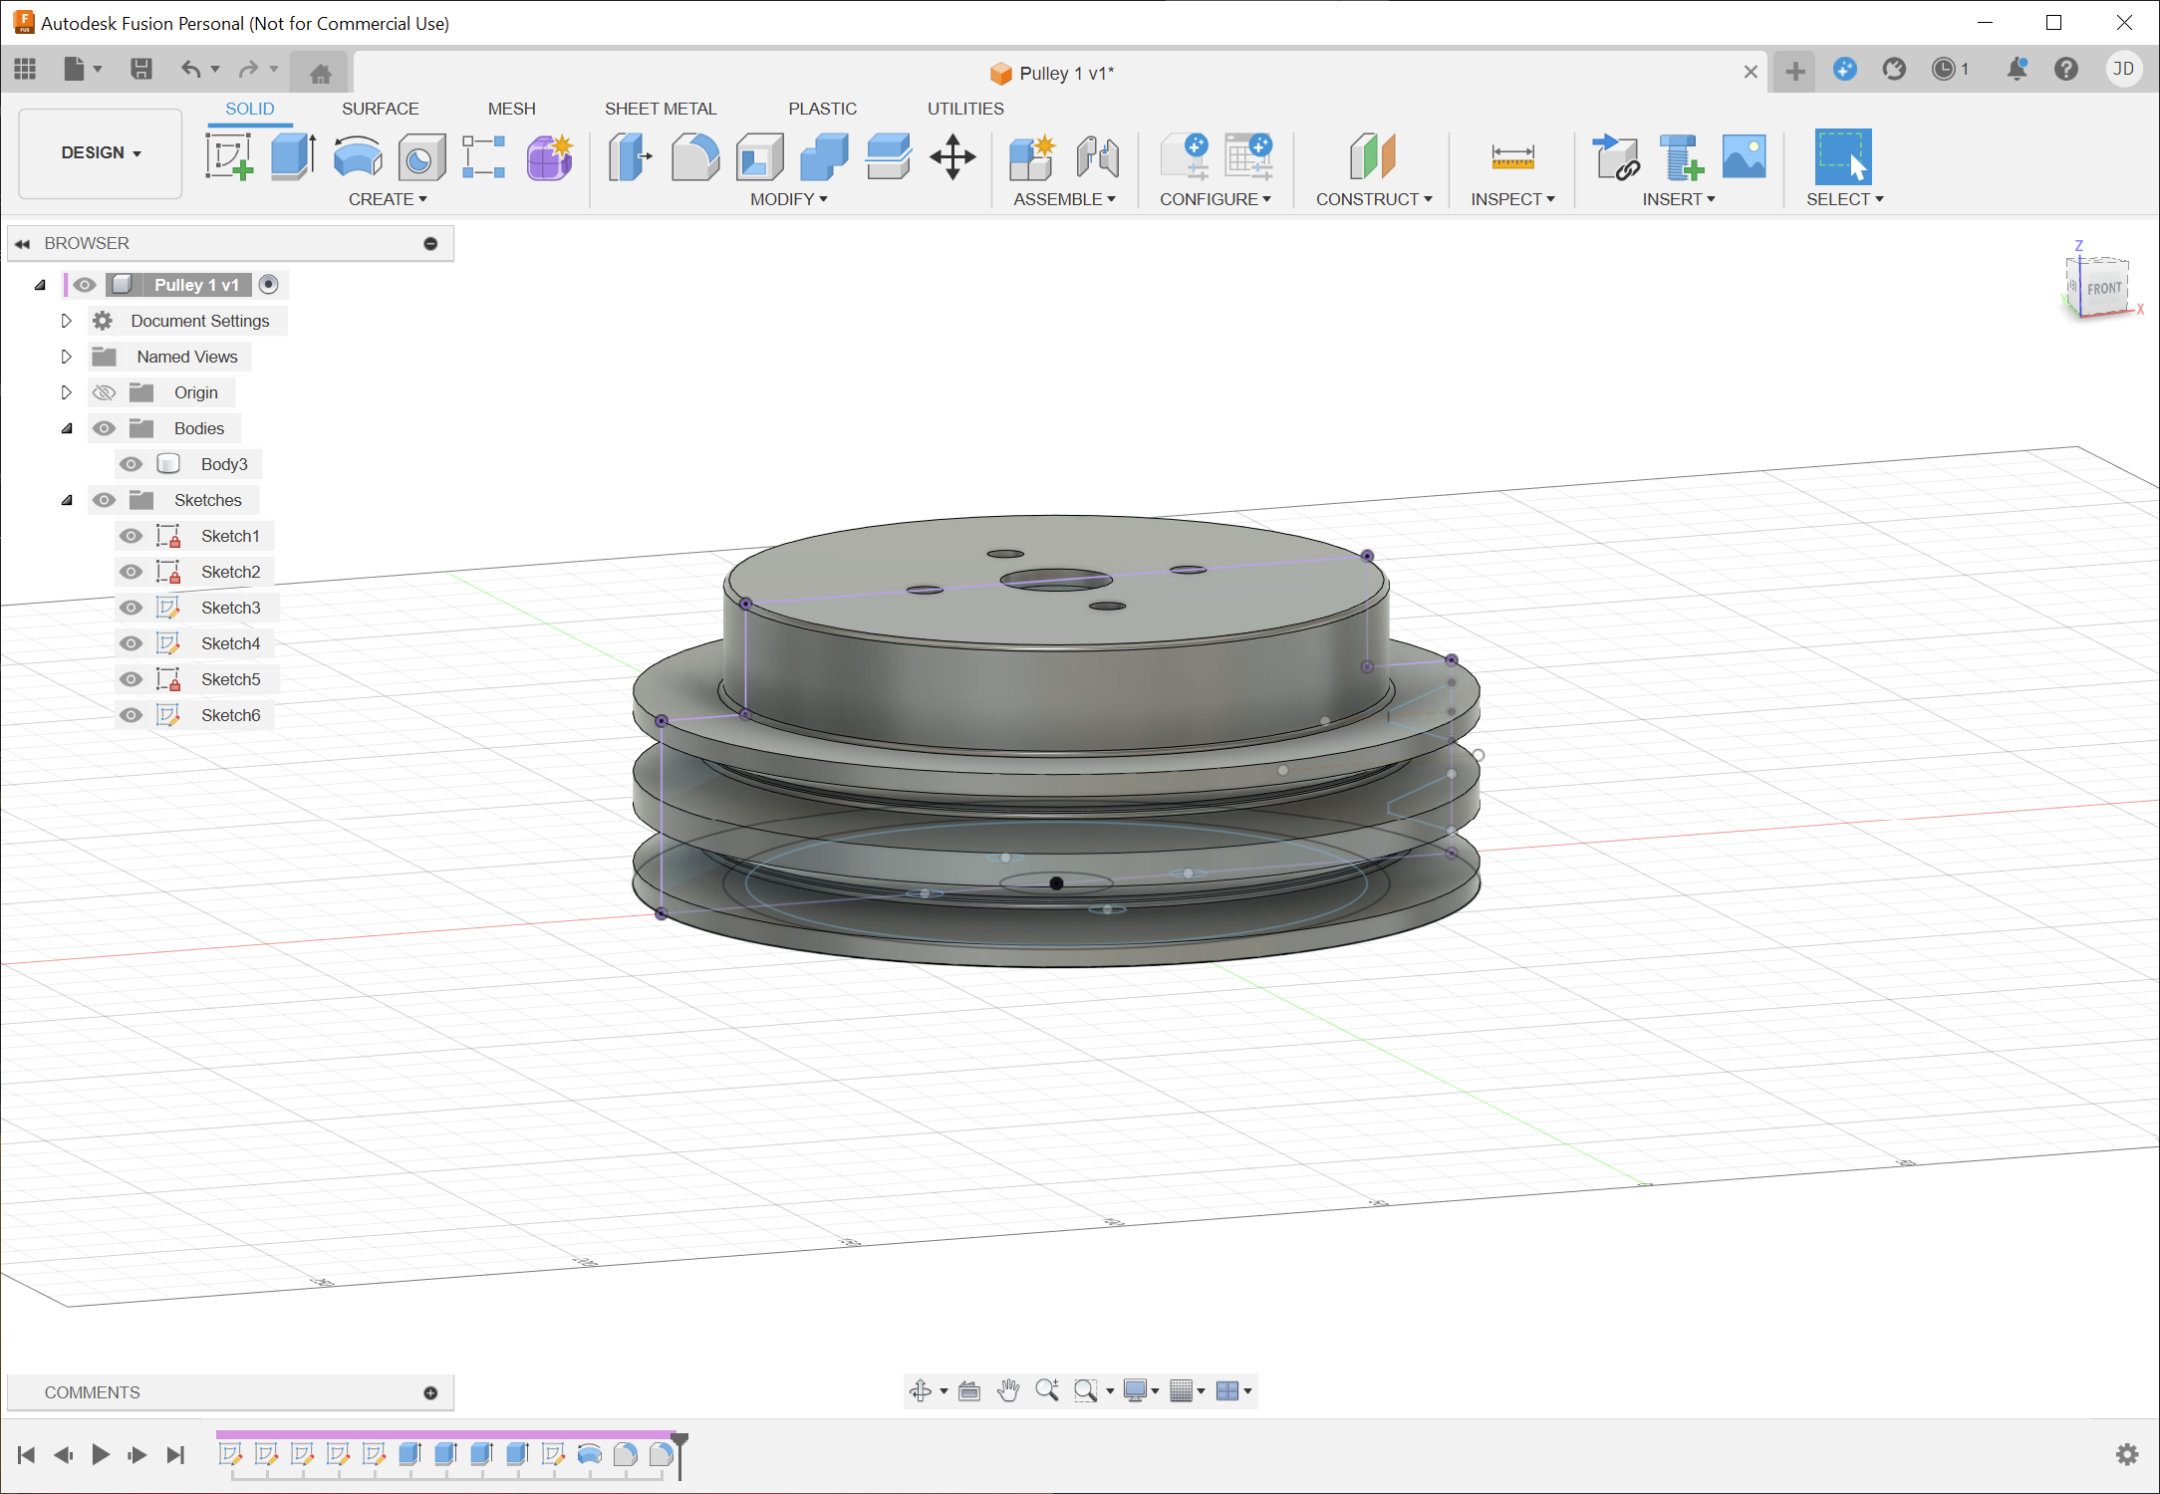This screenshot has width=2160, height=1494.
Task: Open the Rectangular Pattern tool
Action: point(484,157)
